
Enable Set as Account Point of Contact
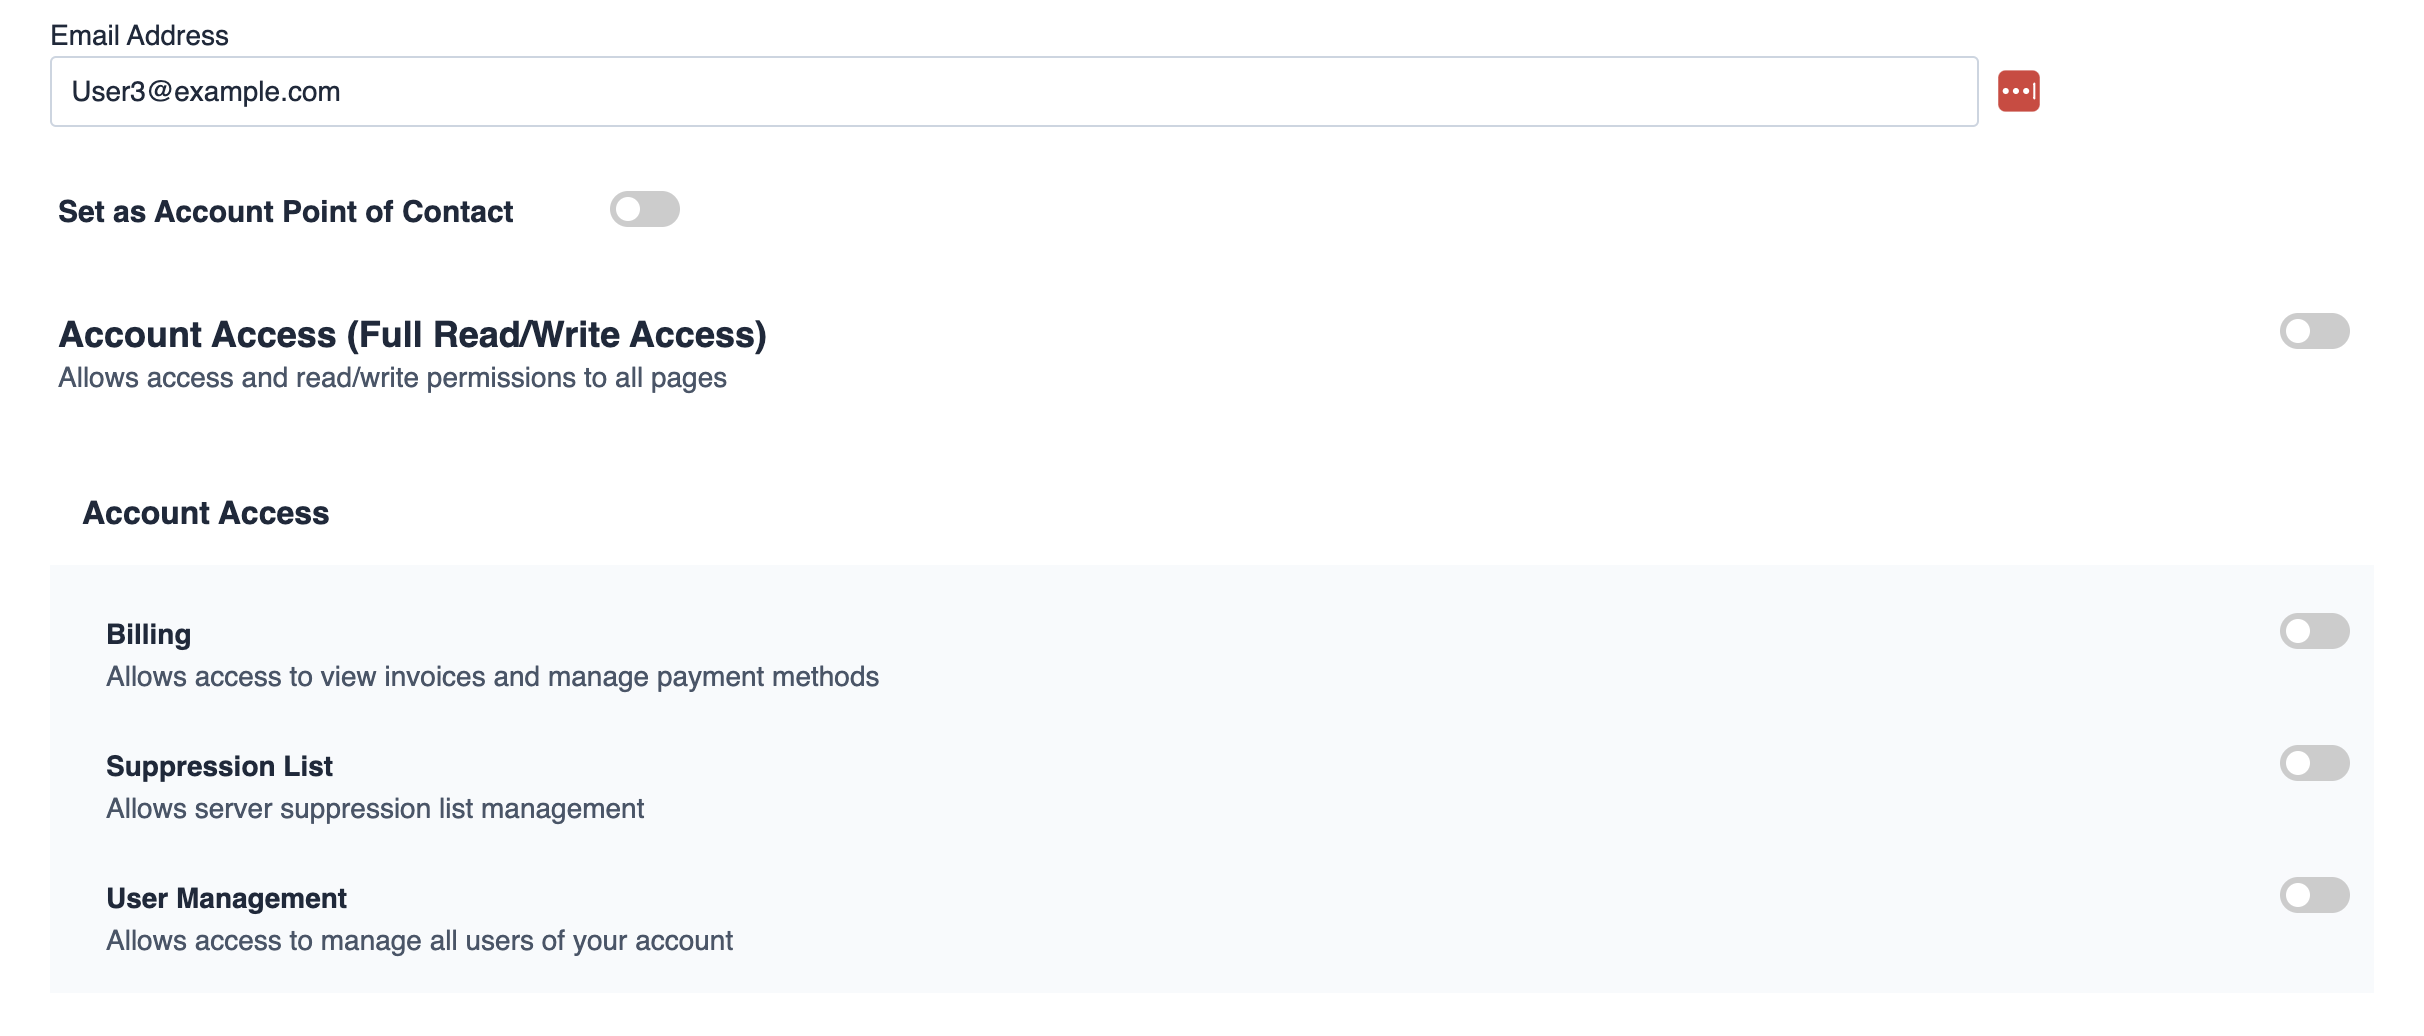click(644, 209)
